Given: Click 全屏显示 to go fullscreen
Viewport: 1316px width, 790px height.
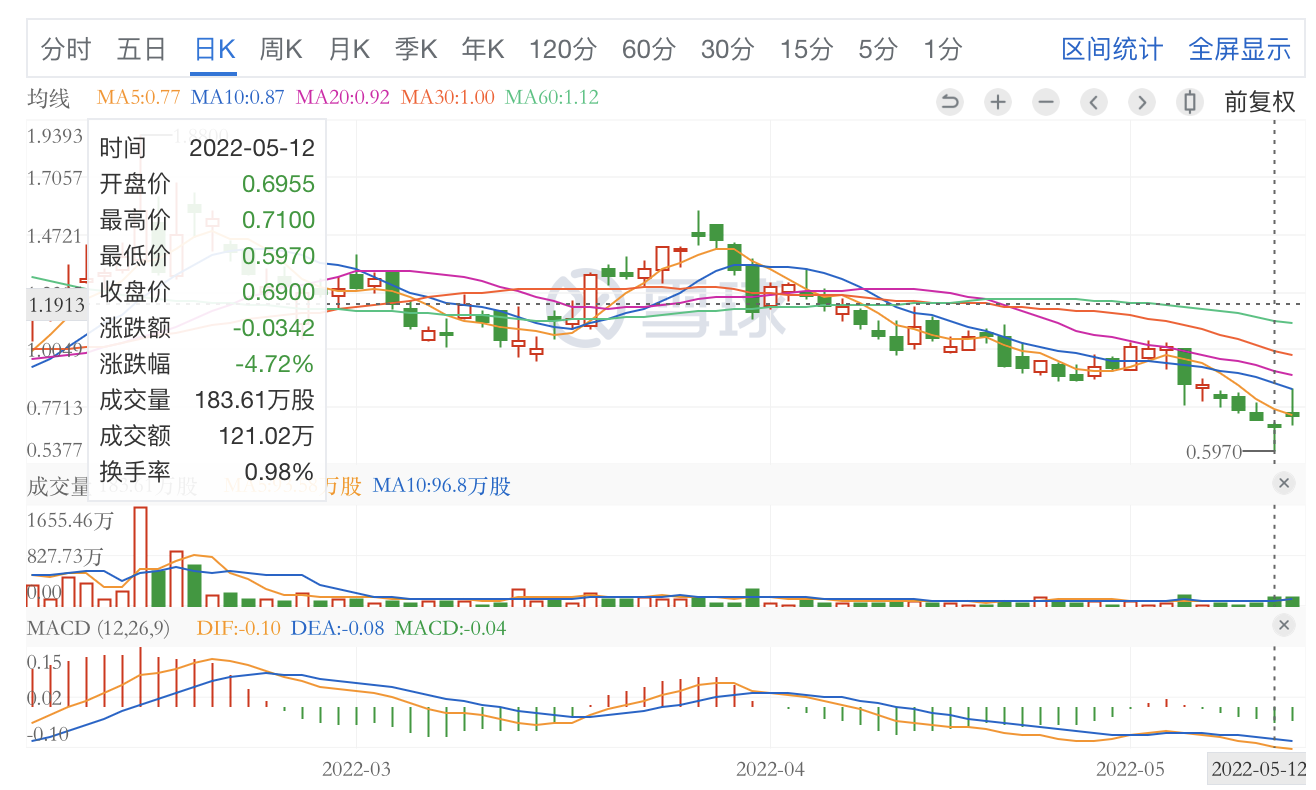Looking at the screenshot, I should click(1239, 49).
